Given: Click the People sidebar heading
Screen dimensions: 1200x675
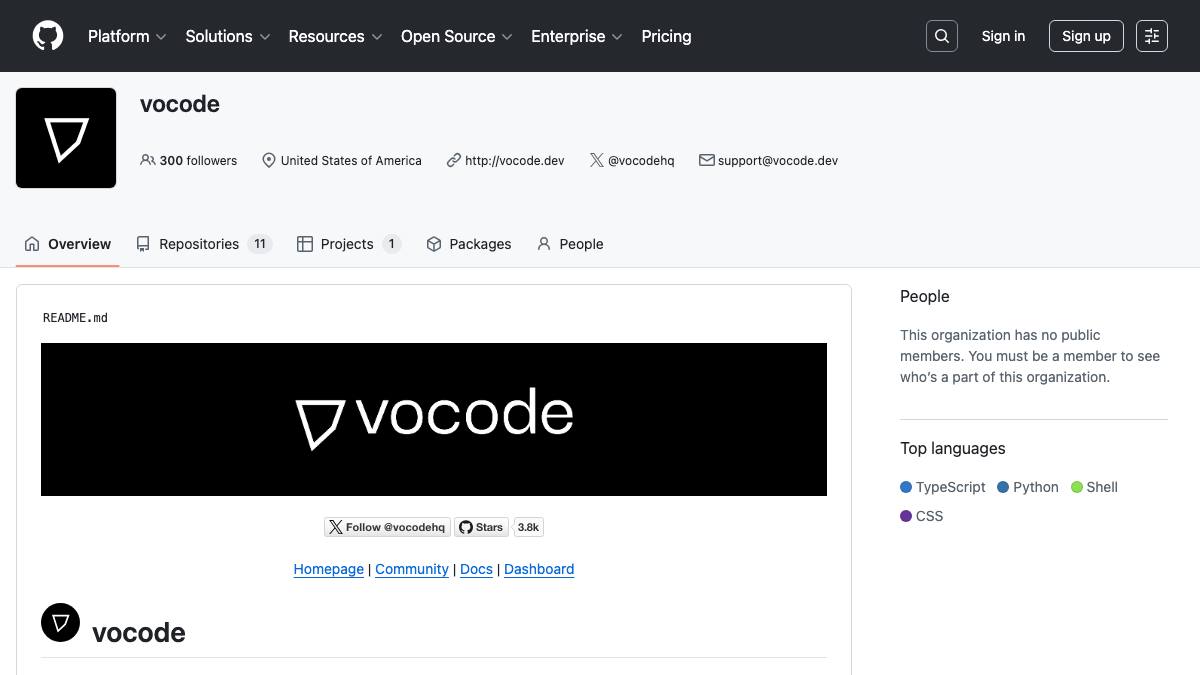Looking at the screenshot, I should (925, 296).
